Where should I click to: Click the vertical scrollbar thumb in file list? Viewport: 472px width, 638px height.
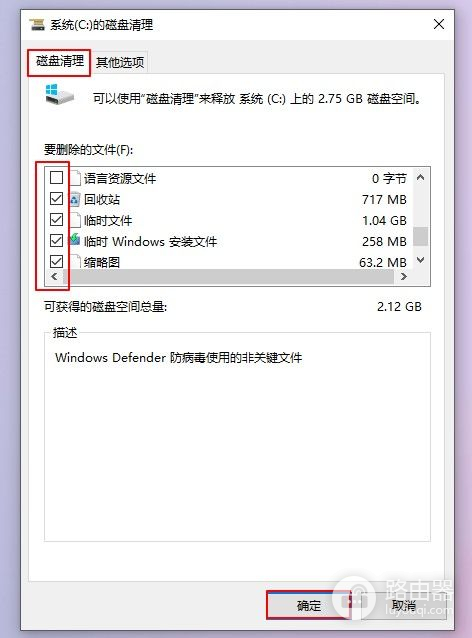point(421,236)
